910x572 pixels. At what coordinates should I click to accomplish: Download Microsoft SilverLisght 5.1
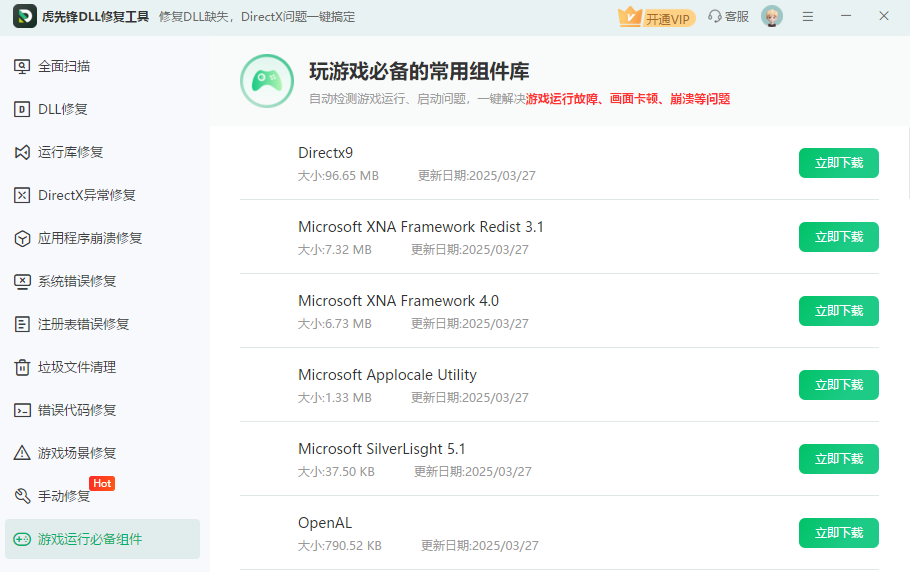tap(839, 459)
